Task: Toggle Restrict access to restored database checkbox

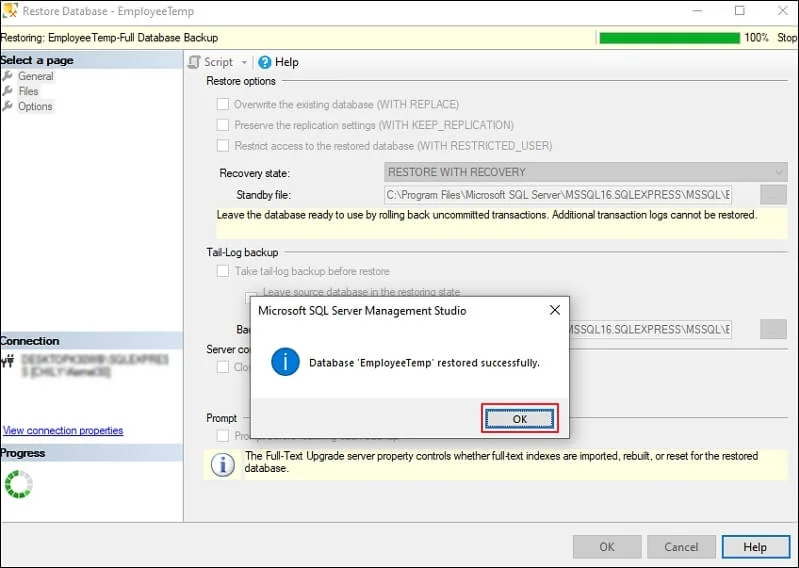Action: (223, 146)
